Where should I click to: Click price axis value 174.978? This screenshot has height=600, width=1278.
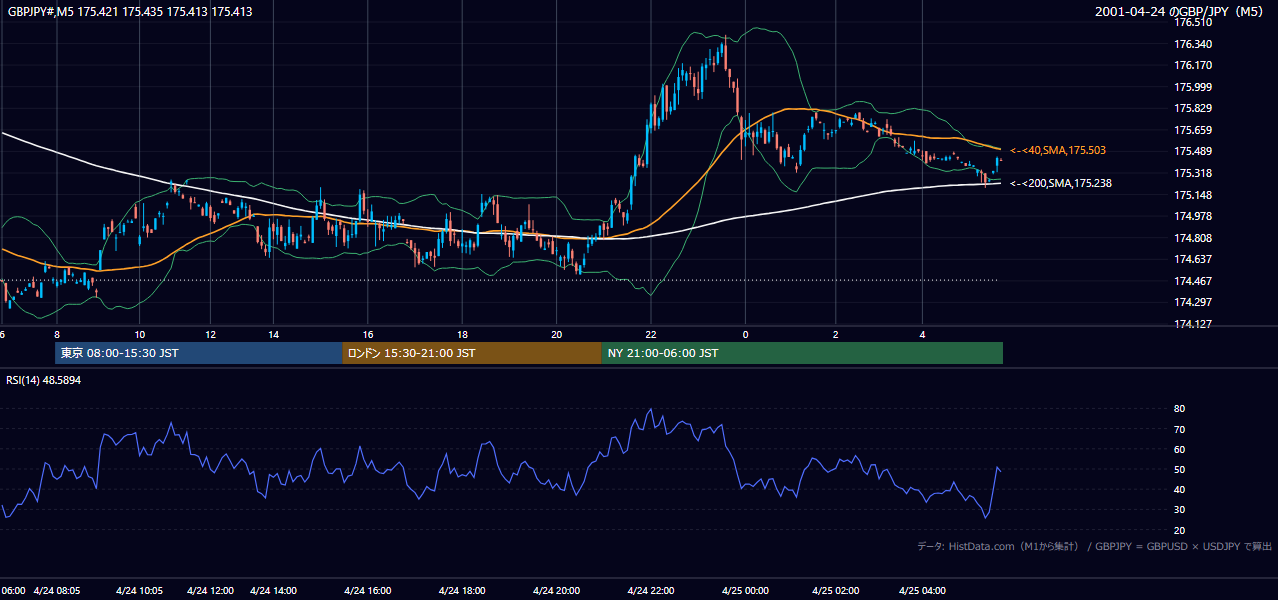[1193, 216]
